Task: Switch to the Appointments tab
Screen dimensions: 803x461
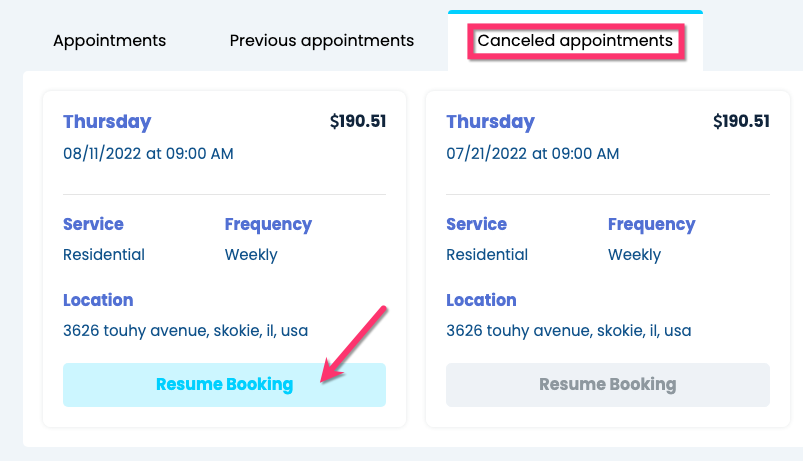Action: tap(110, 41)
